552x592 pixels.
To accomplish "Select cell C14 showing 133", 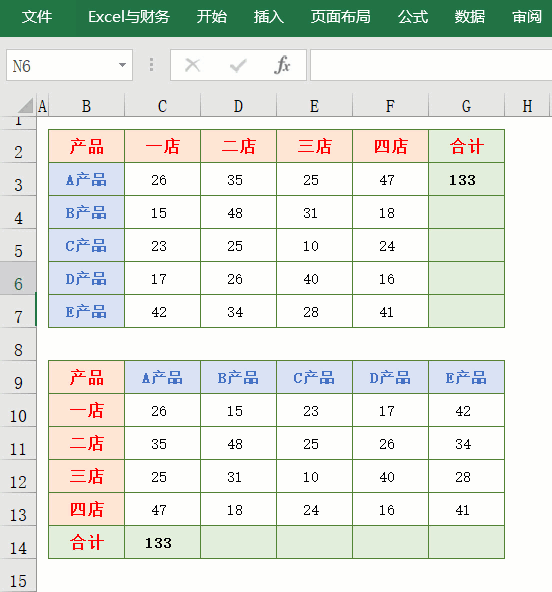I will (162, 543).
